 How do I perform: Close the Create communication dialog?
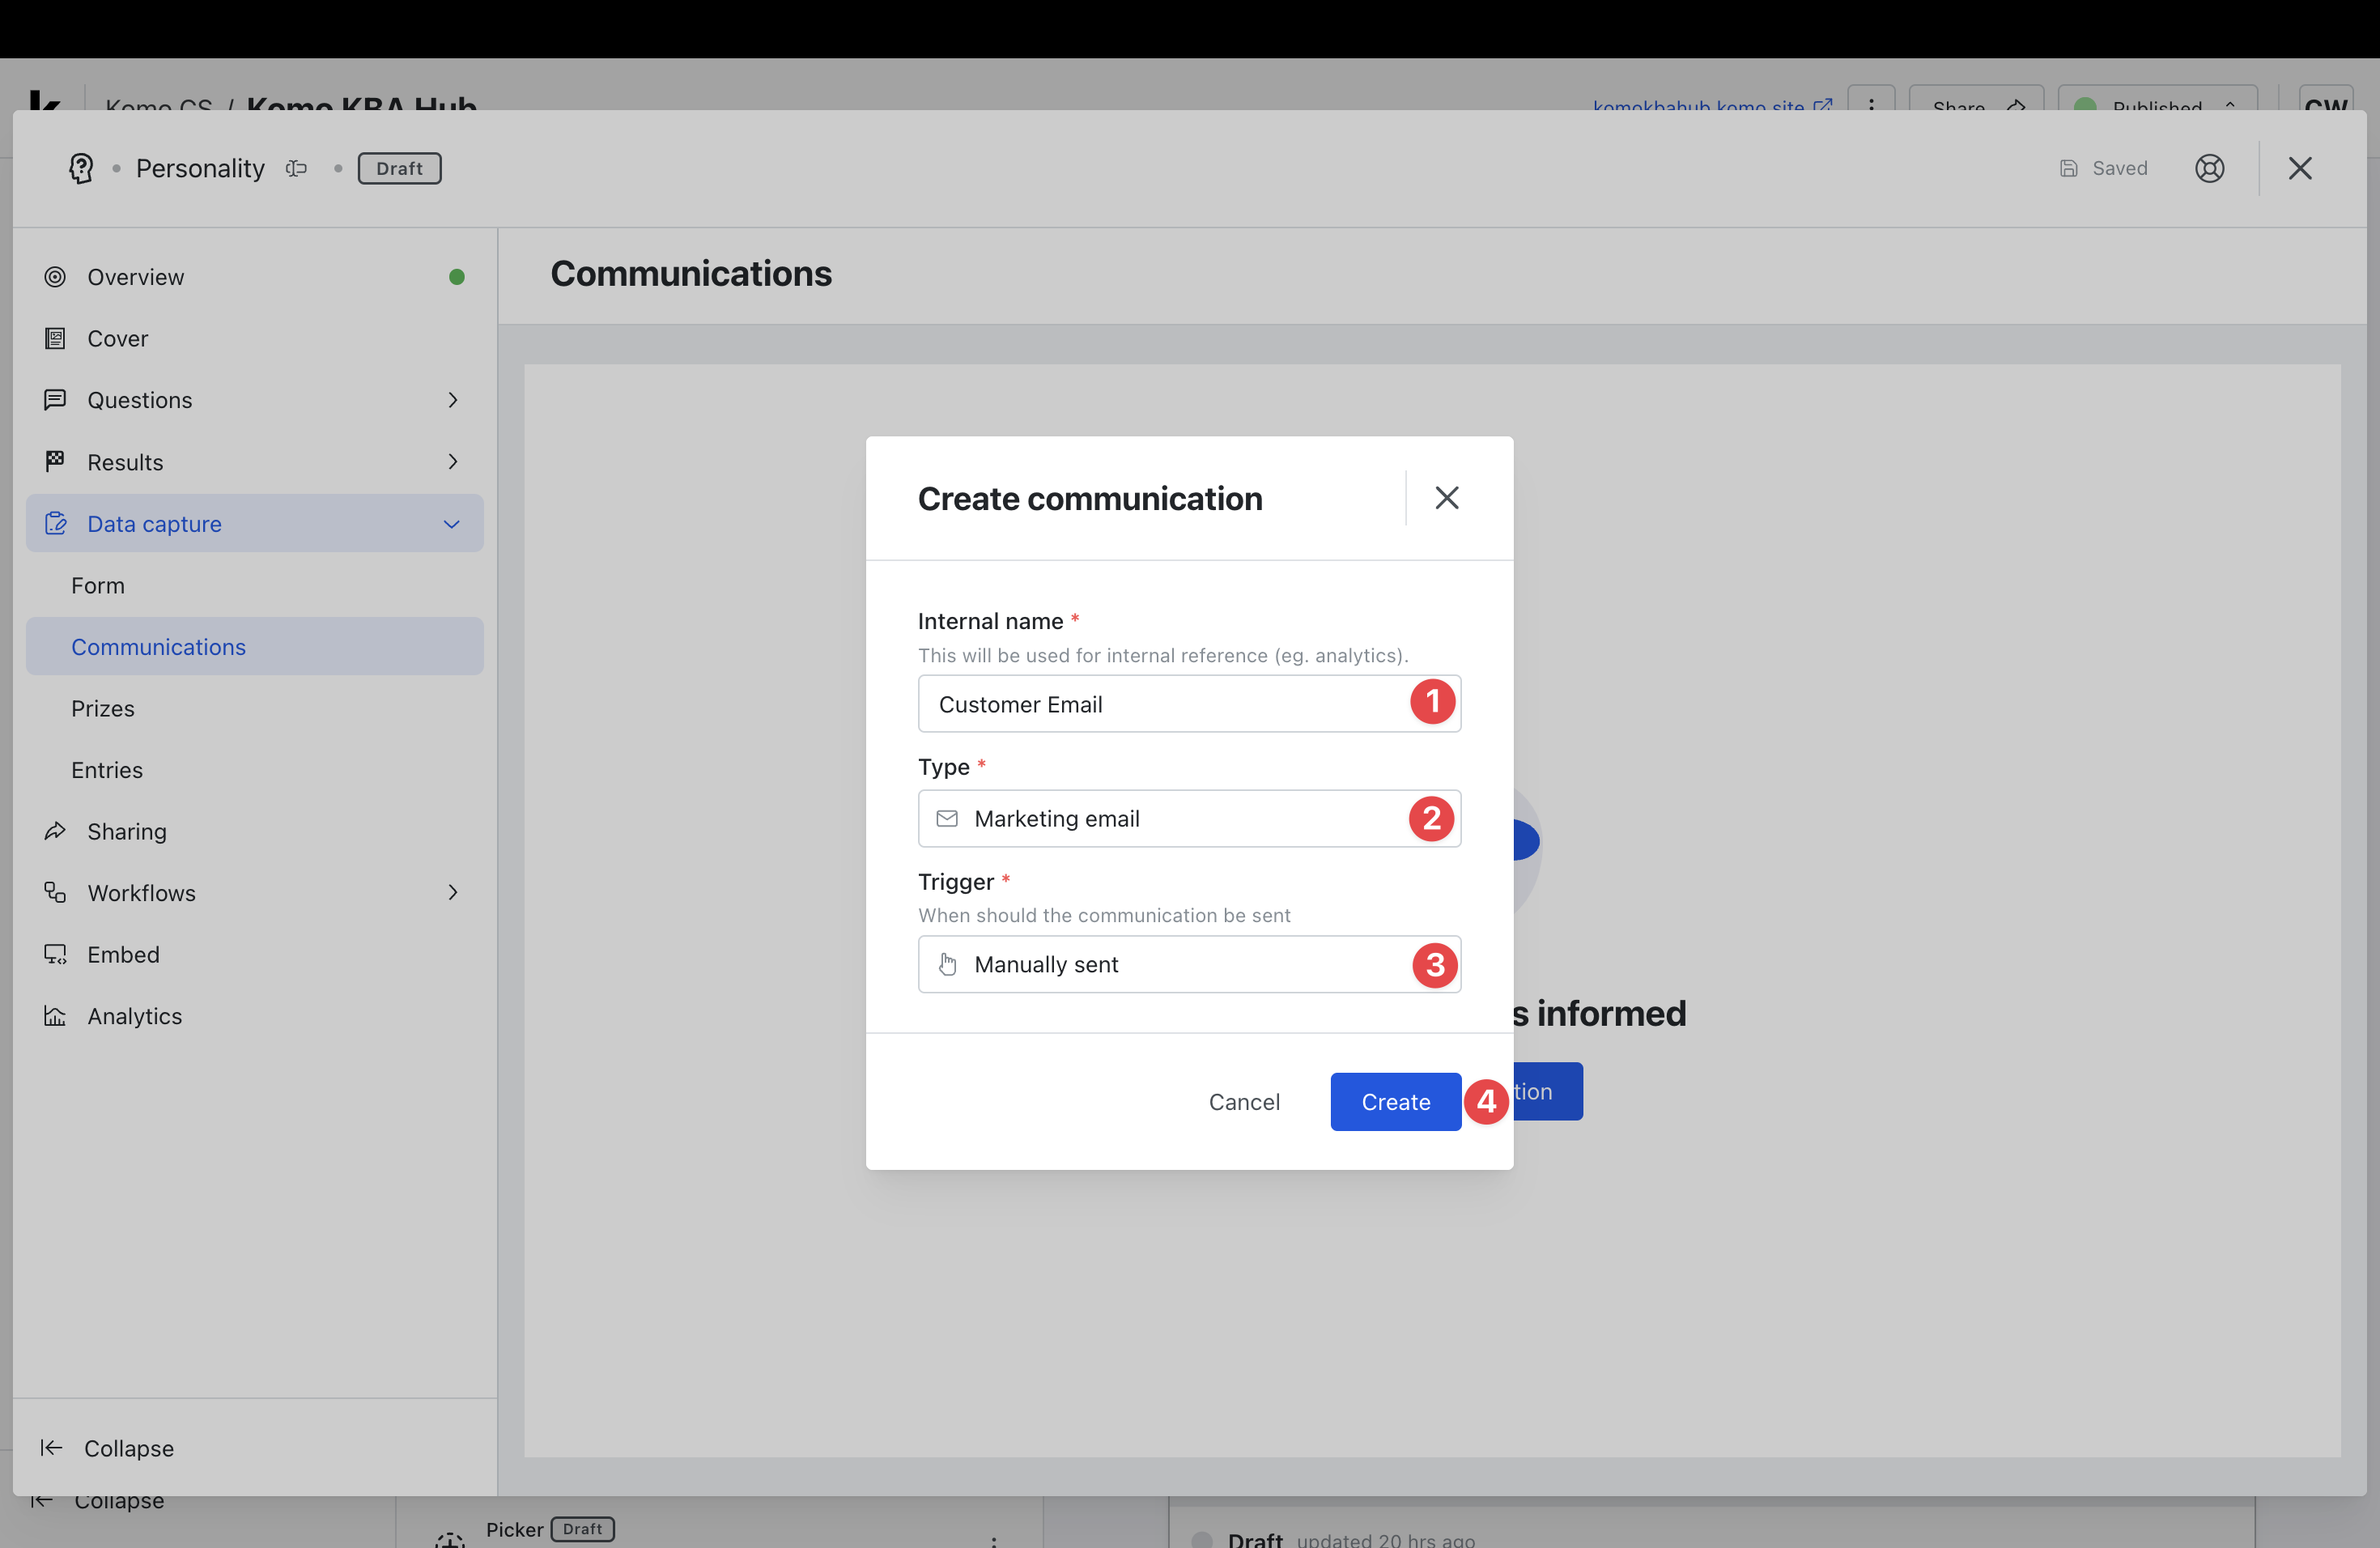[1446, 498]
